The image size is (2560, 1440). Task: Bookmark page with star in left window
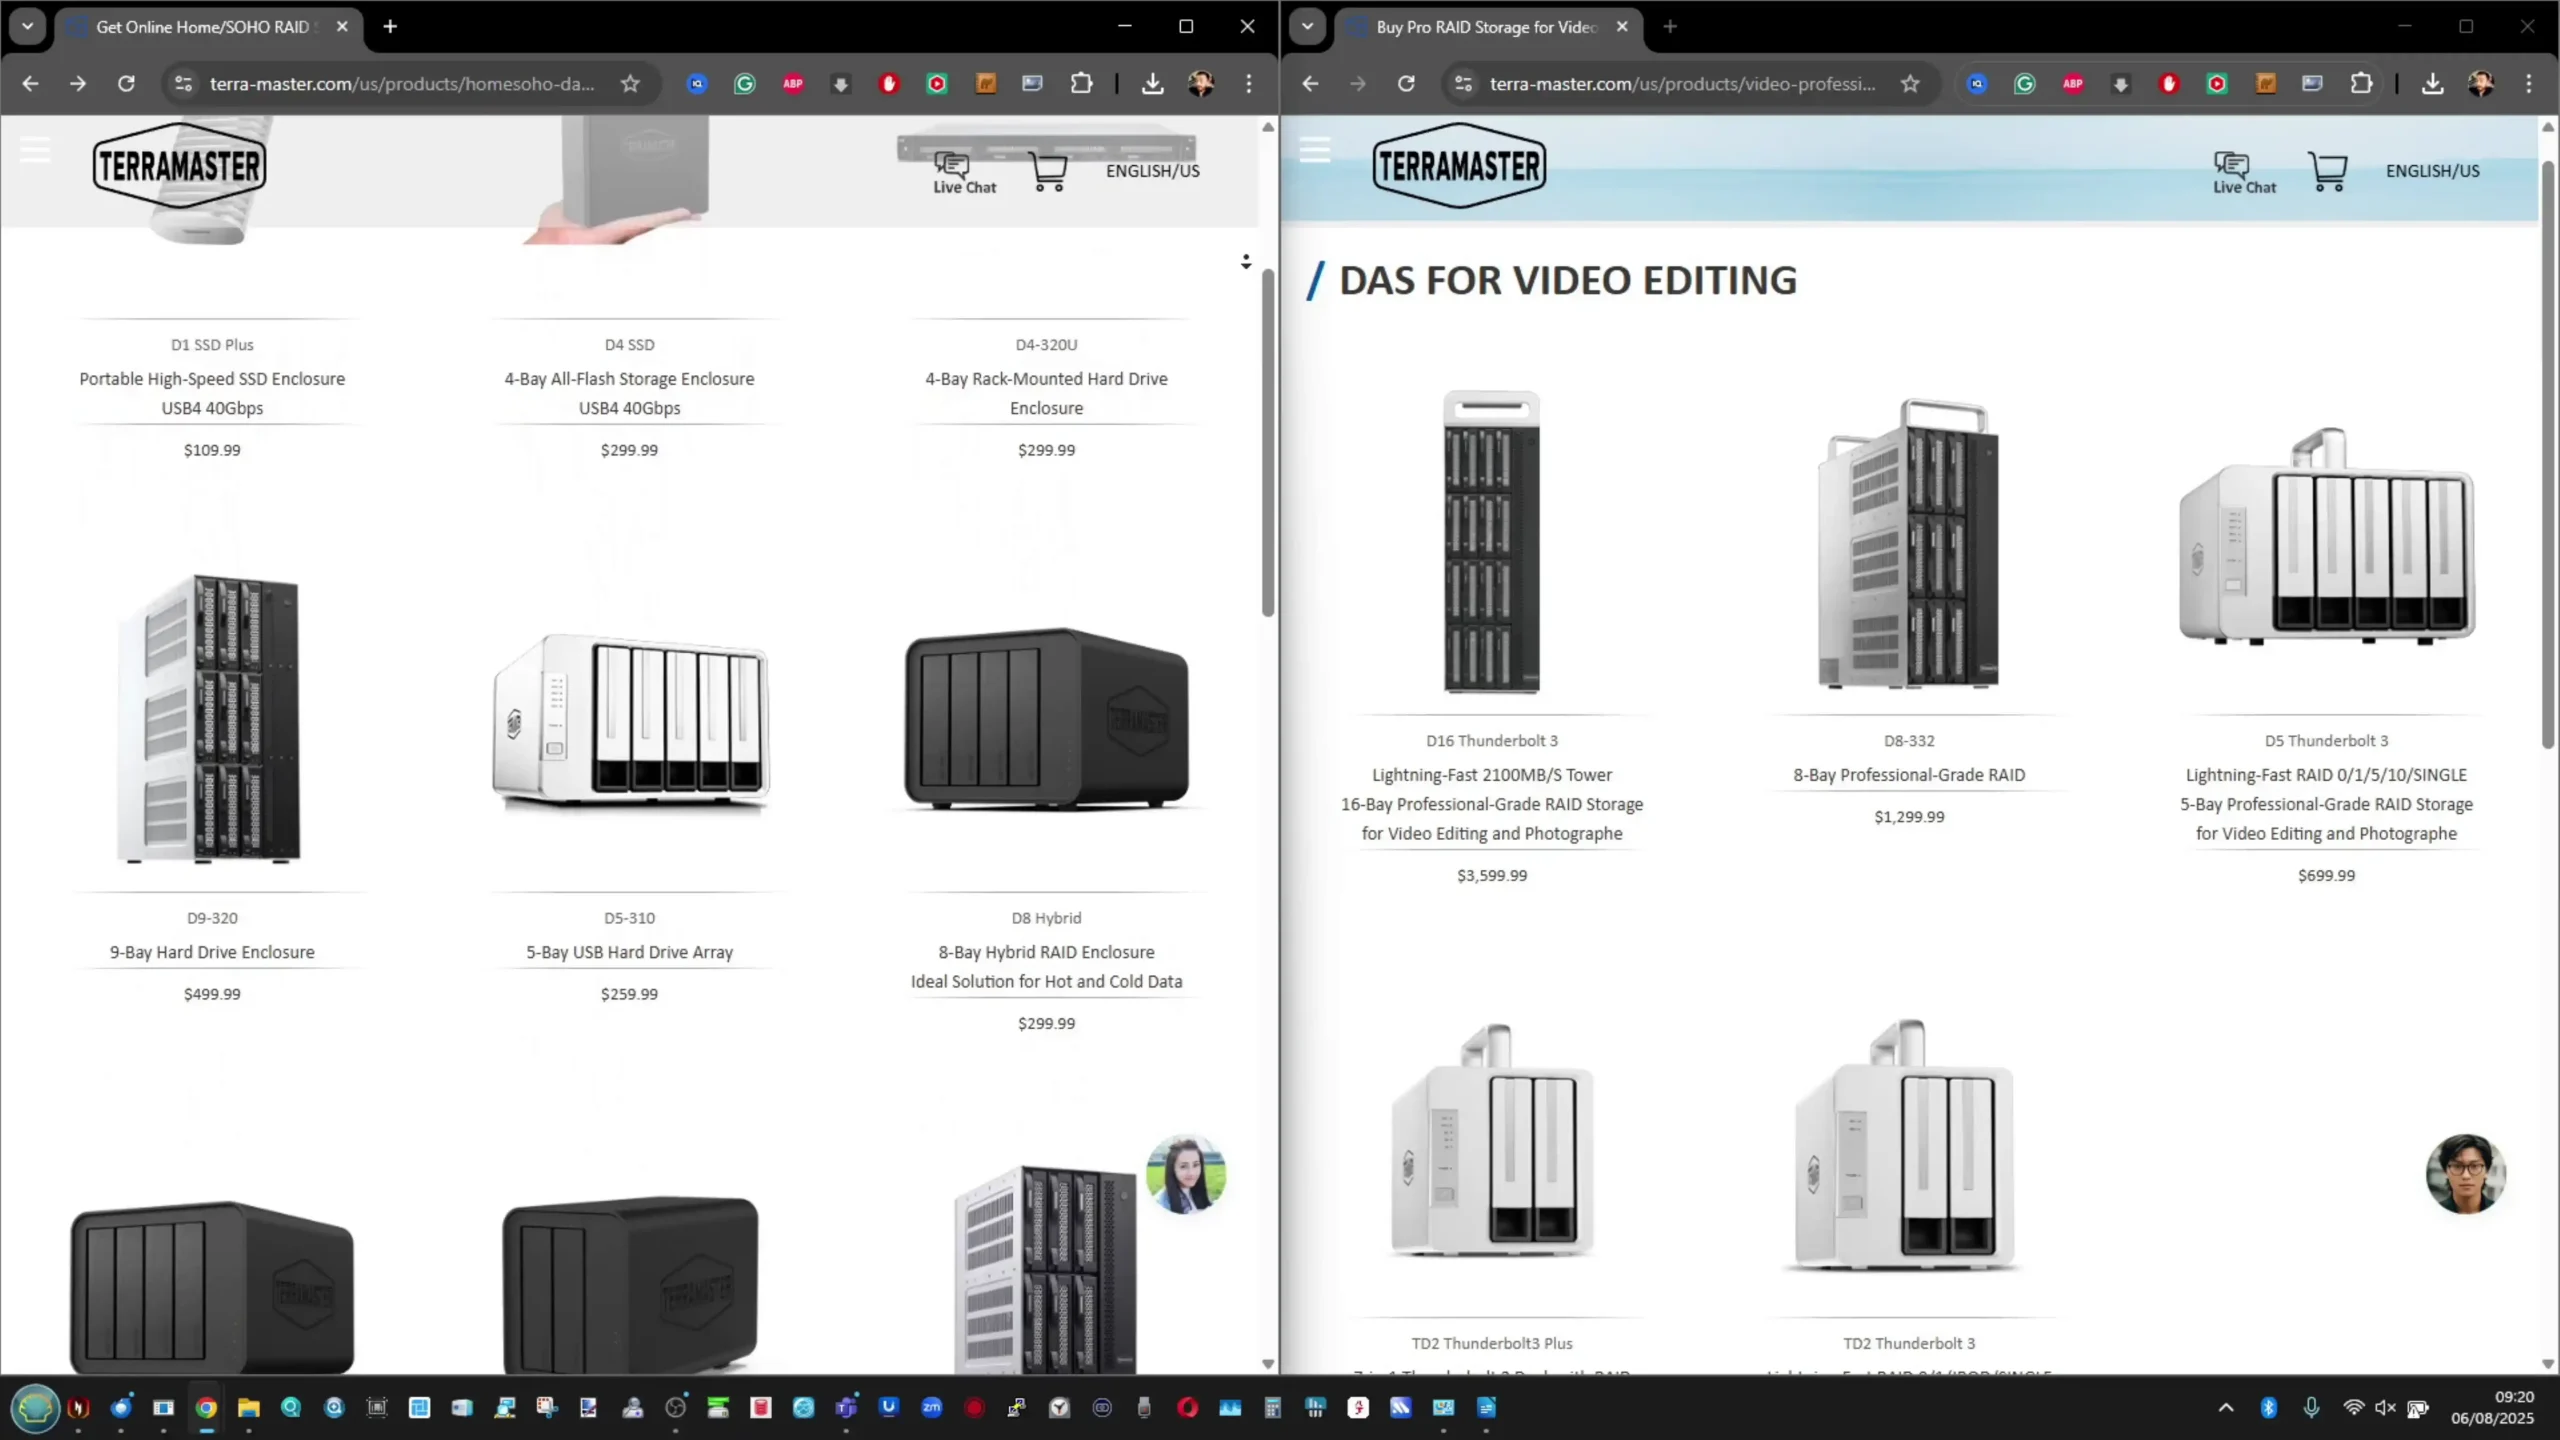pyautogui.click(x=630, y=83)
